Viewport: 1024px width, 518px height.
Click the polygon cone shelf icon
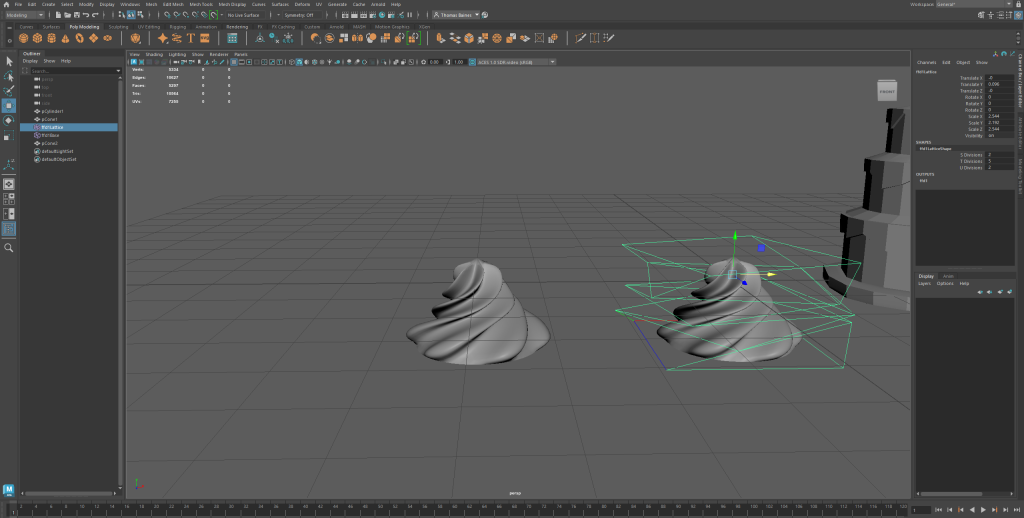point(66,38)
